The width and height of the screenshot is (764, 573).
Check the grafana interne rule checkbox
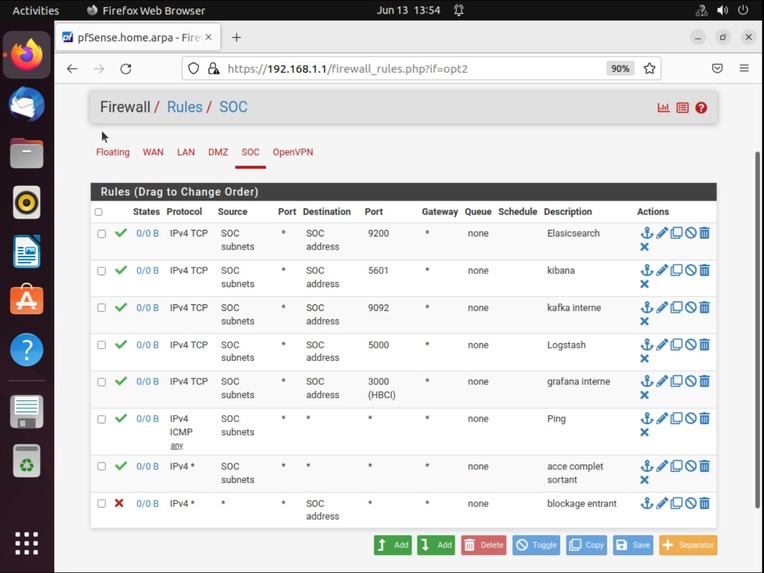[x=101, y=382]
